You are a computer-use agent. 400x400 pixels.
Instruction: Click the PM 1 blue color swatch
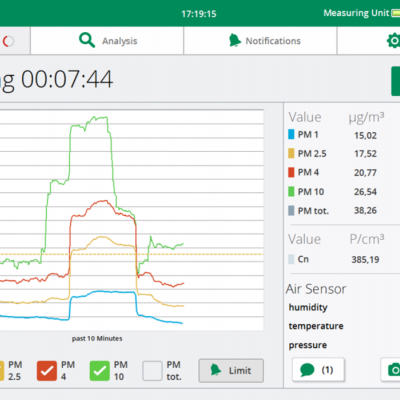point(291,134)
